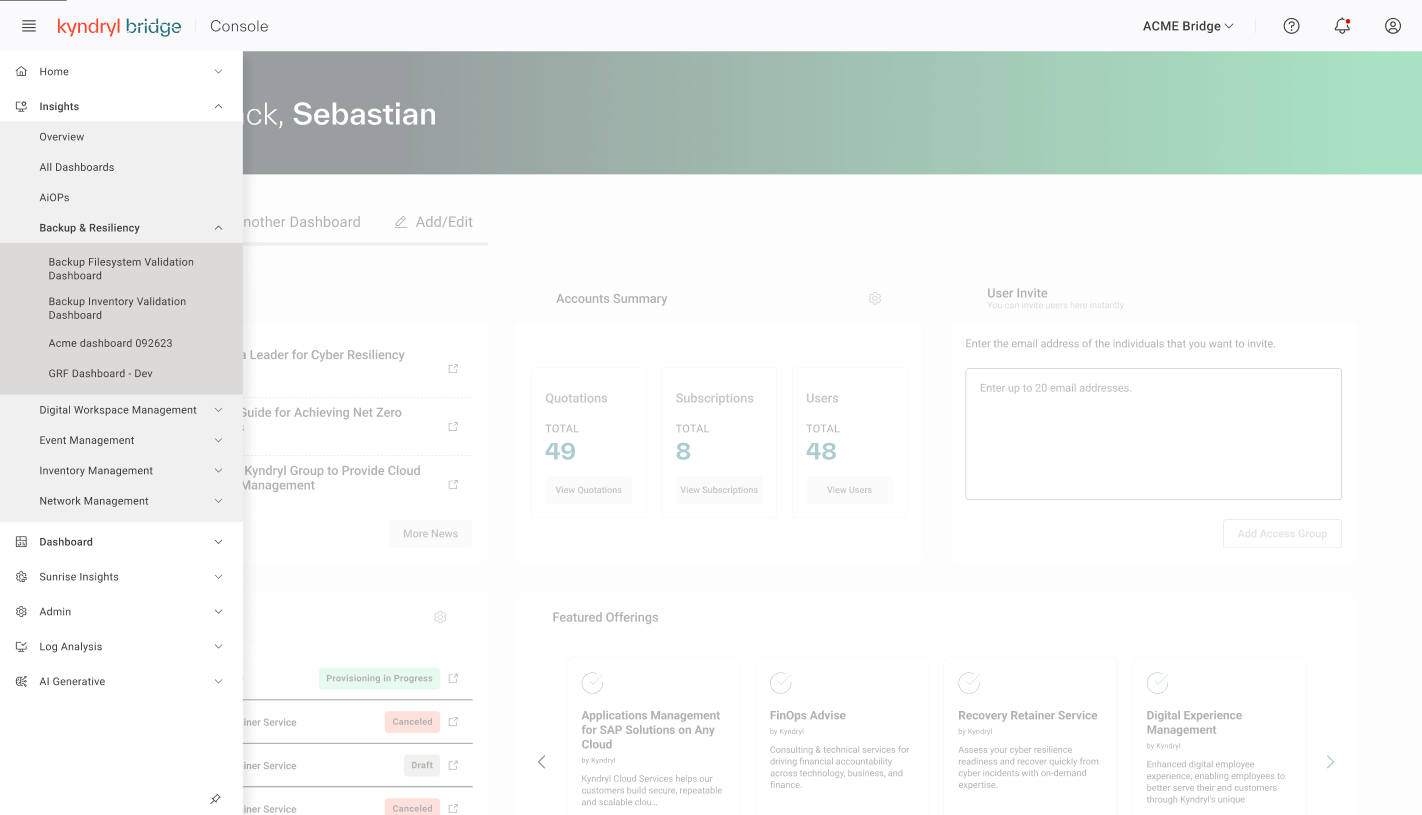Expand the Network Management submenu
This screenshot has width=1422, height=815.
click(x=121, y=501)
